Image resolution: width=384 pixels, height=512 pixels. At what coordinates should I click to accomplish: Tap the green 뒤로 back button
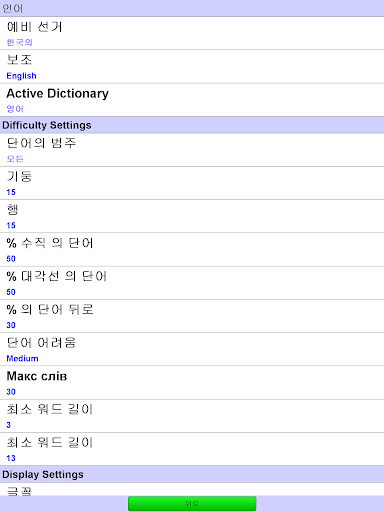point(192,503)
